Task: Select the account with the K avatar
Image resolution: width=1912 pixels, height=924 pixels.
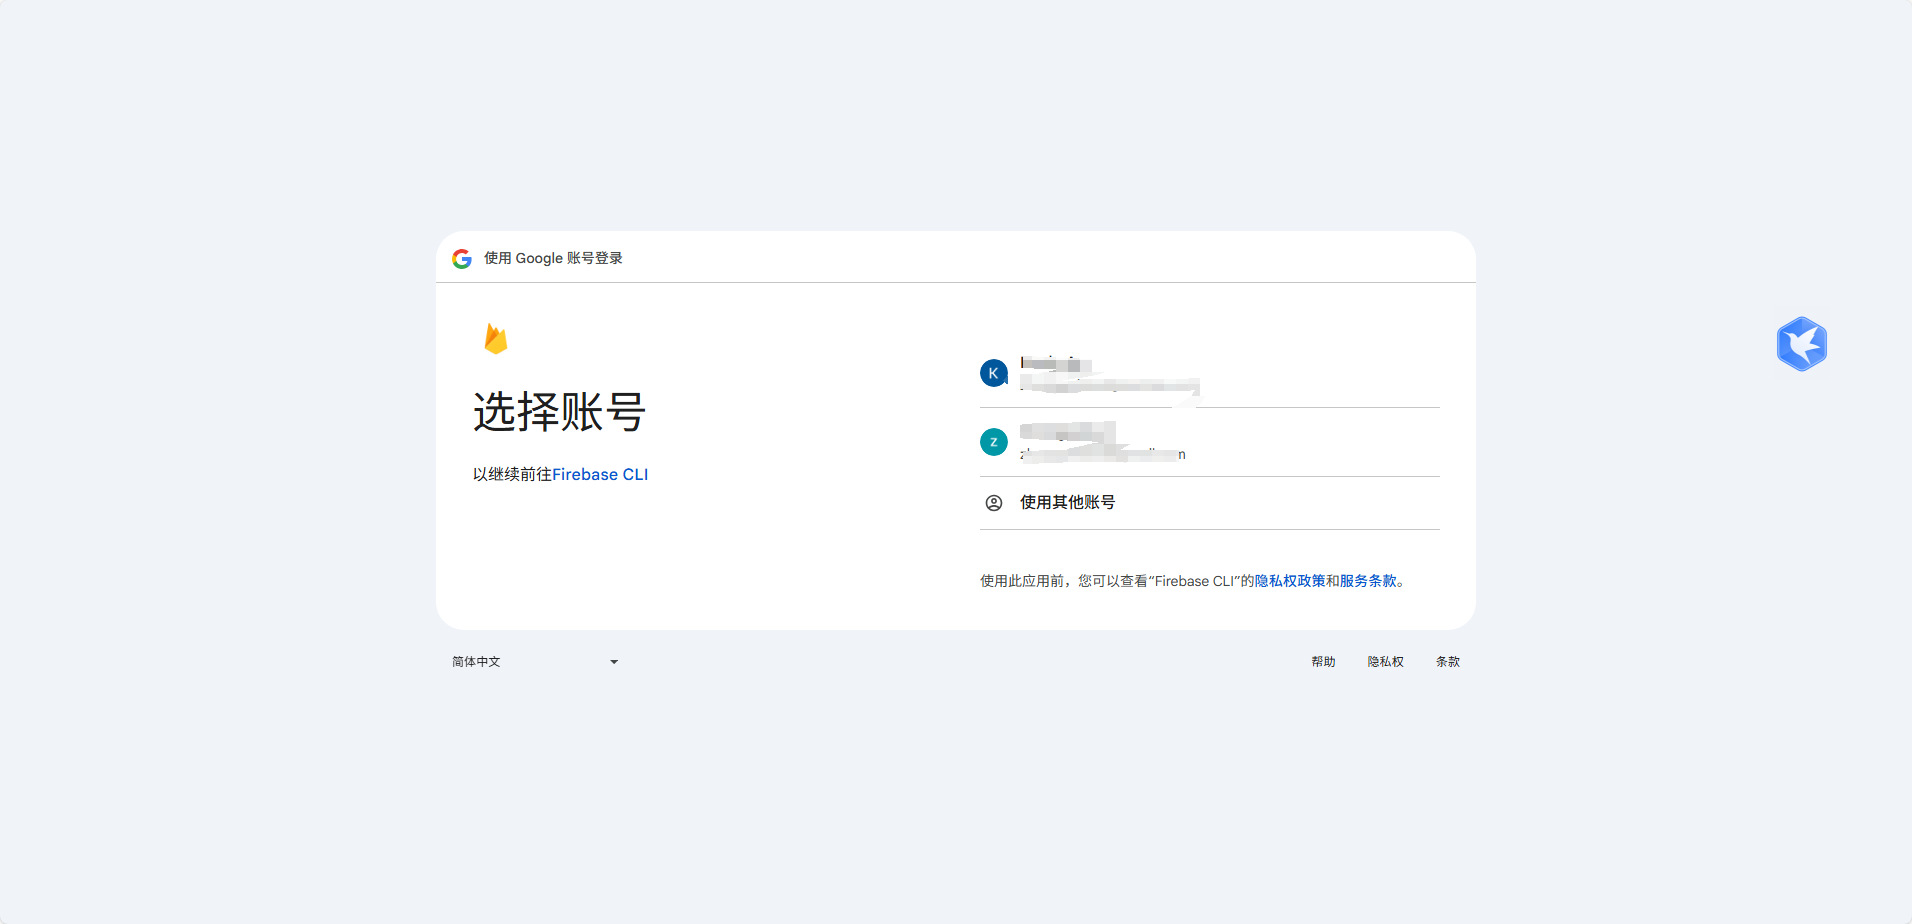Action: tap(994, 373)
